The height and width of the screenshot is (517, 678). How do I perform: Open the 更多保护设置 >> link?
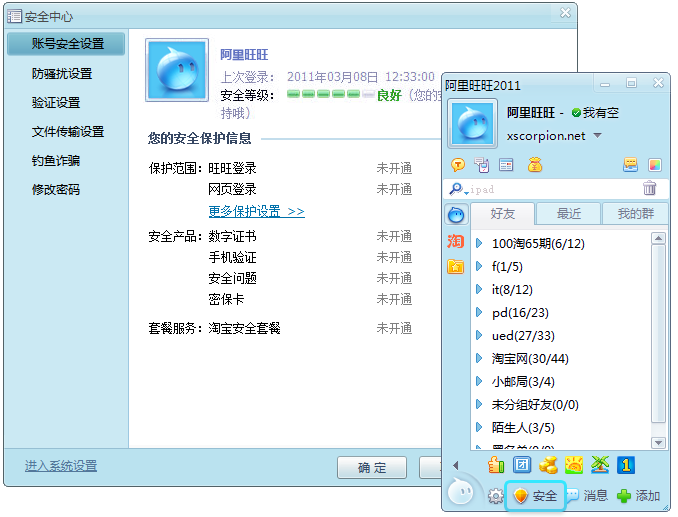pyautogui.click(x=256, y=211)
